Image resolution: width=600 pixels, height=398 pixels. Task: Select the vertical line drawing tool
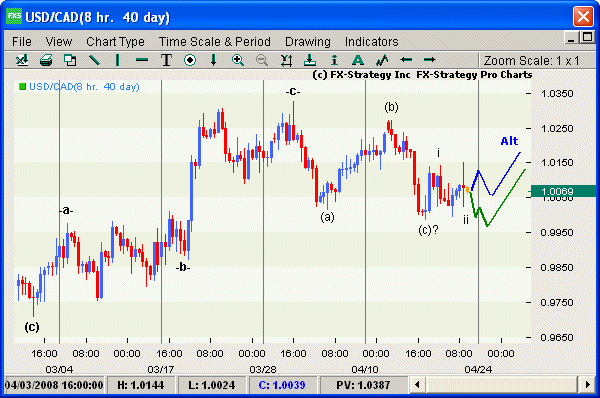(x=118, y=60)
